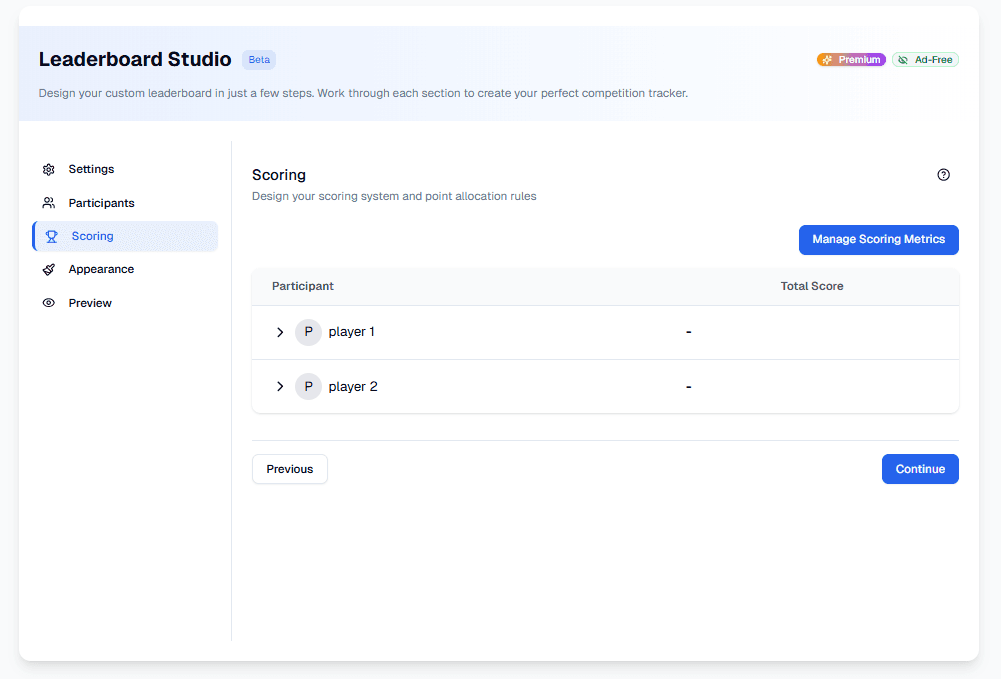Click the Continue button
Screen dimensions: 1001x679
point(919,468)
